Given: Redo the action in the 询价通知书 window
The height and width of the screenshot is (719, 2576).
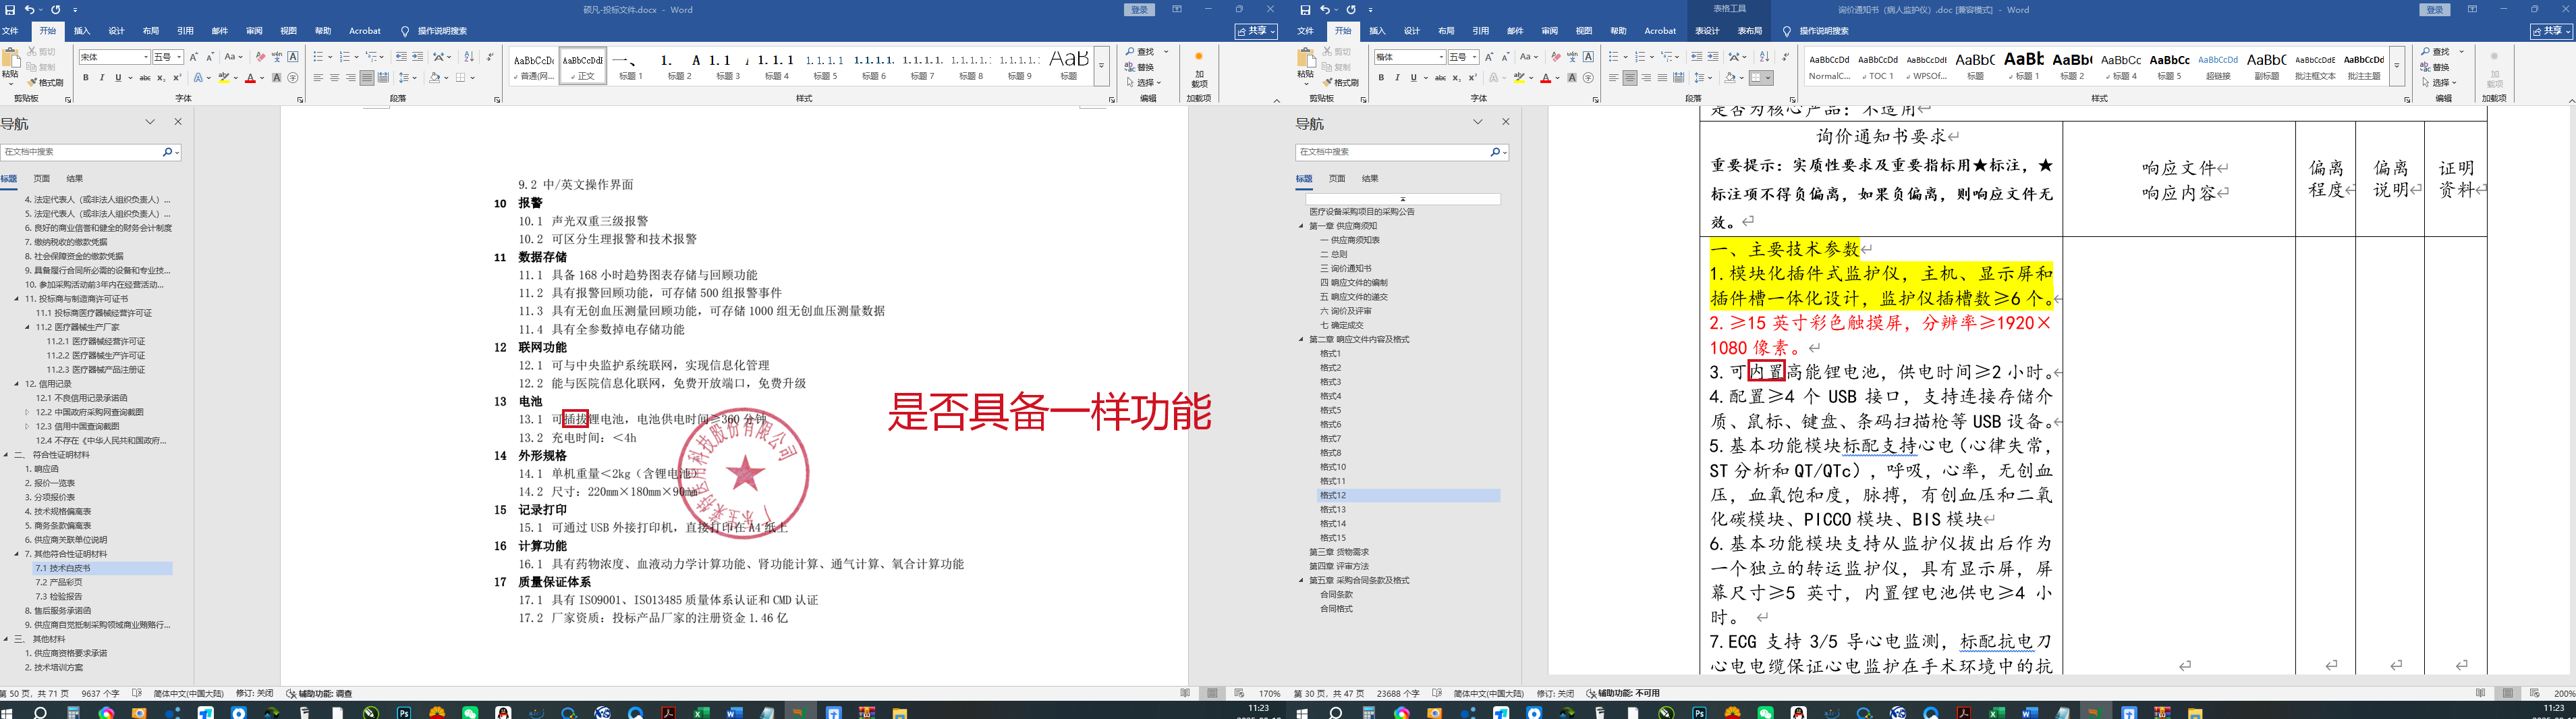Looking at the screenshot, I should tap(1352, 9).
